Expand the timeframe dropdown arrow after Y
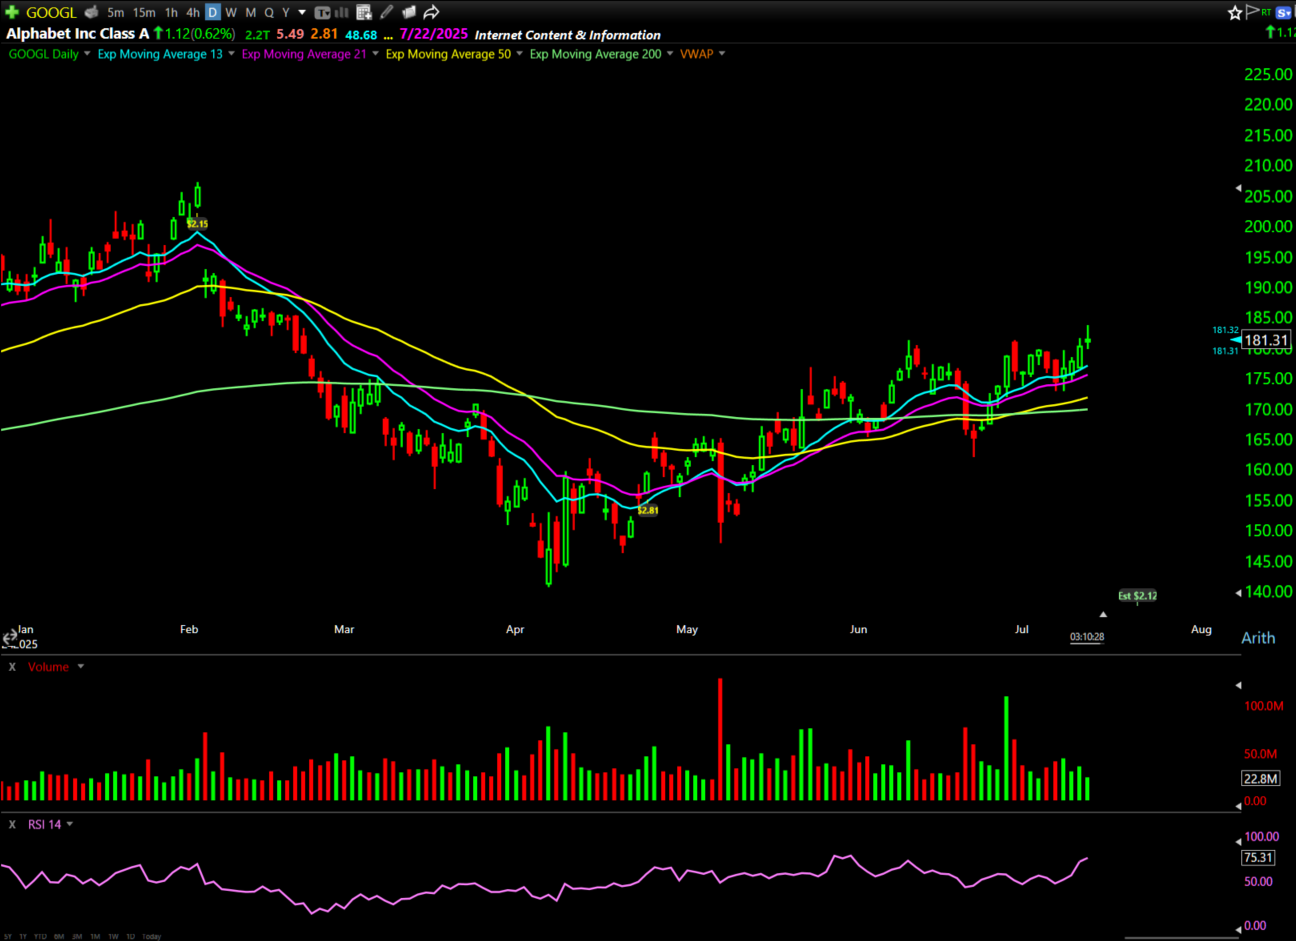The height and width of the screenshot is (941, 1296). tap(302, 12)
